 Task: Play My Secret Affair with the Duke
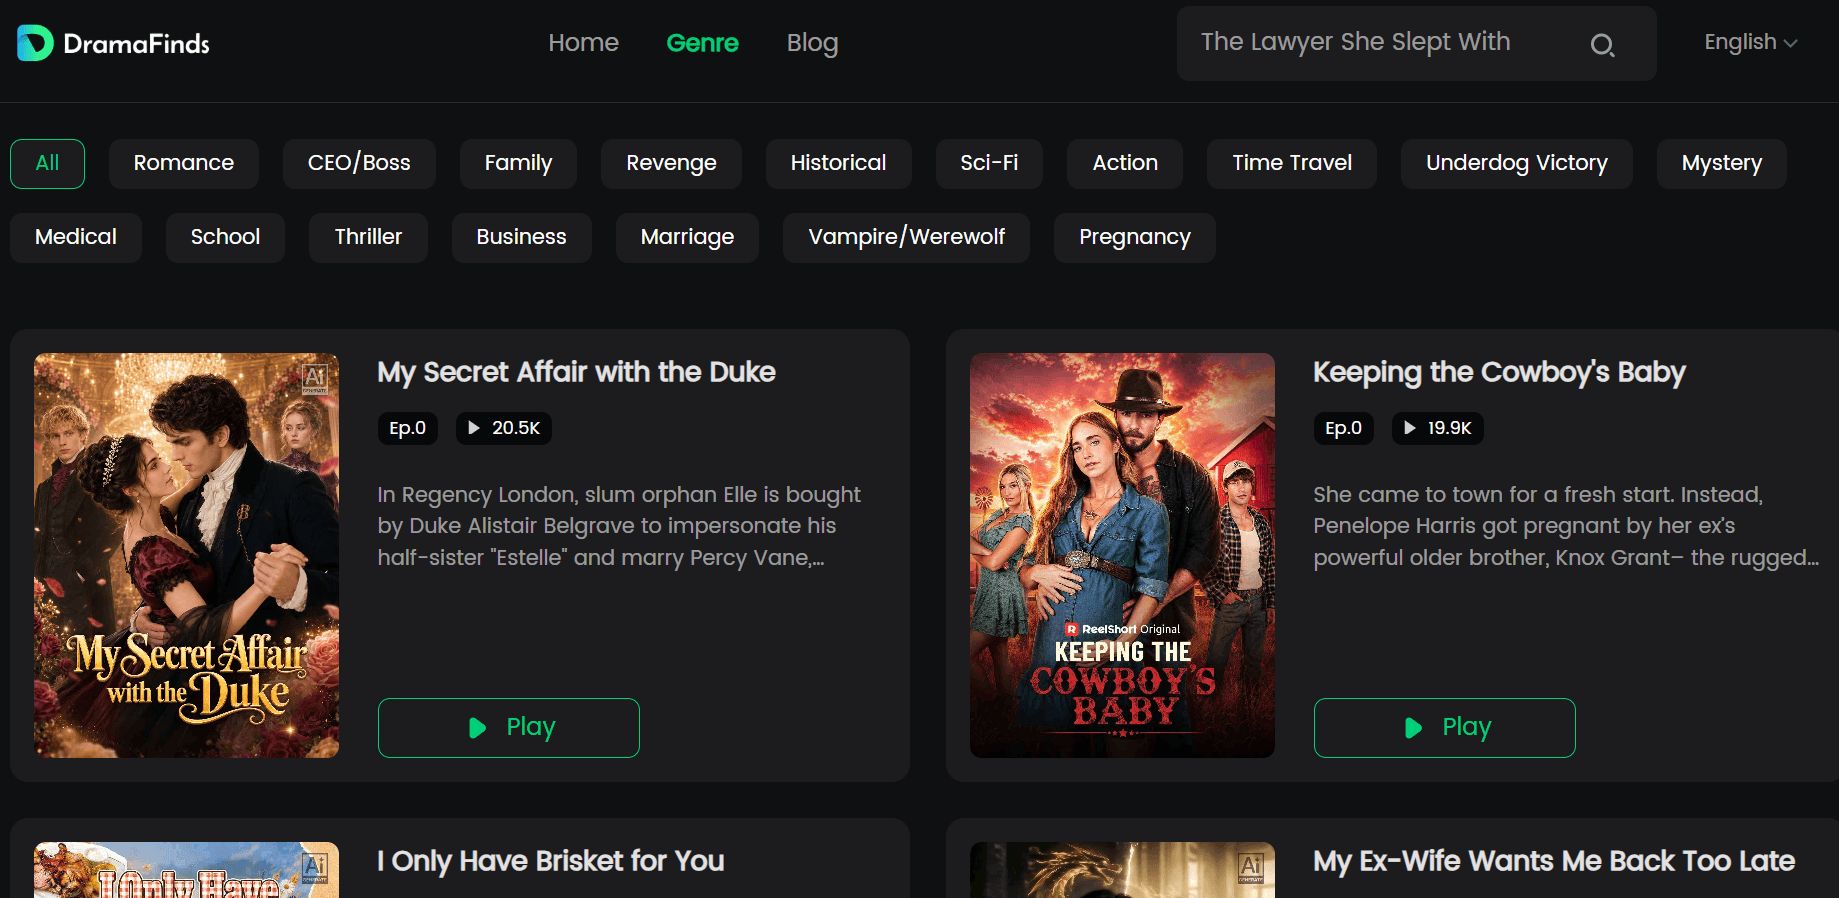[509, 728]
